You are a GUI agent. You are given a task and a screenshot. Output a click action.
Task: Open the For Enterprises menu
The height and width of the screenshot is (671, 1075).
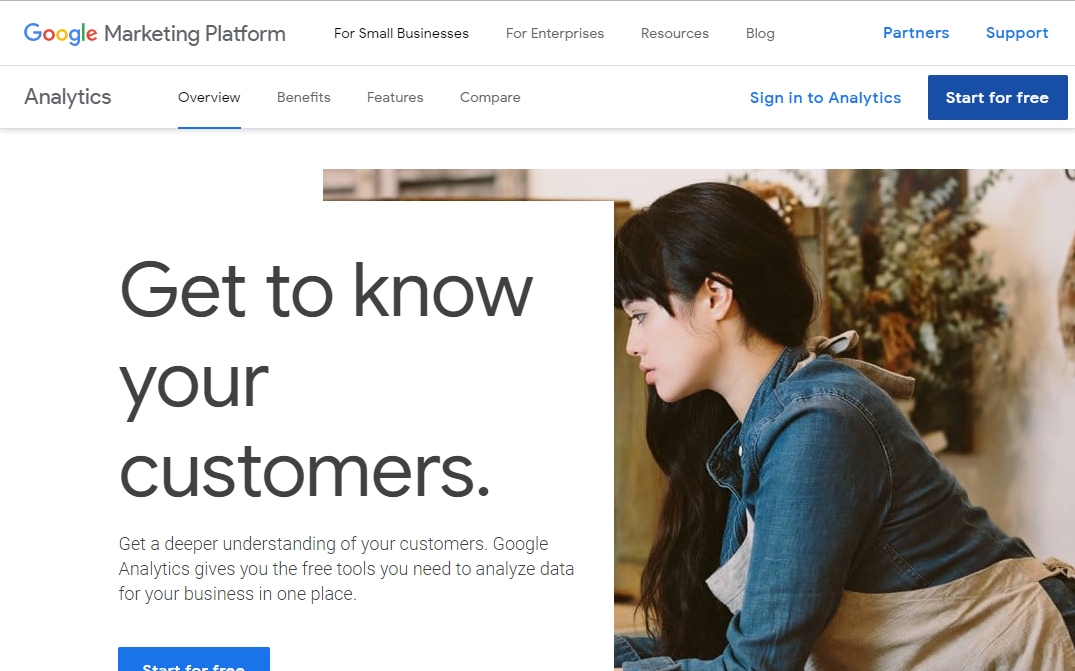pos(555,33)
